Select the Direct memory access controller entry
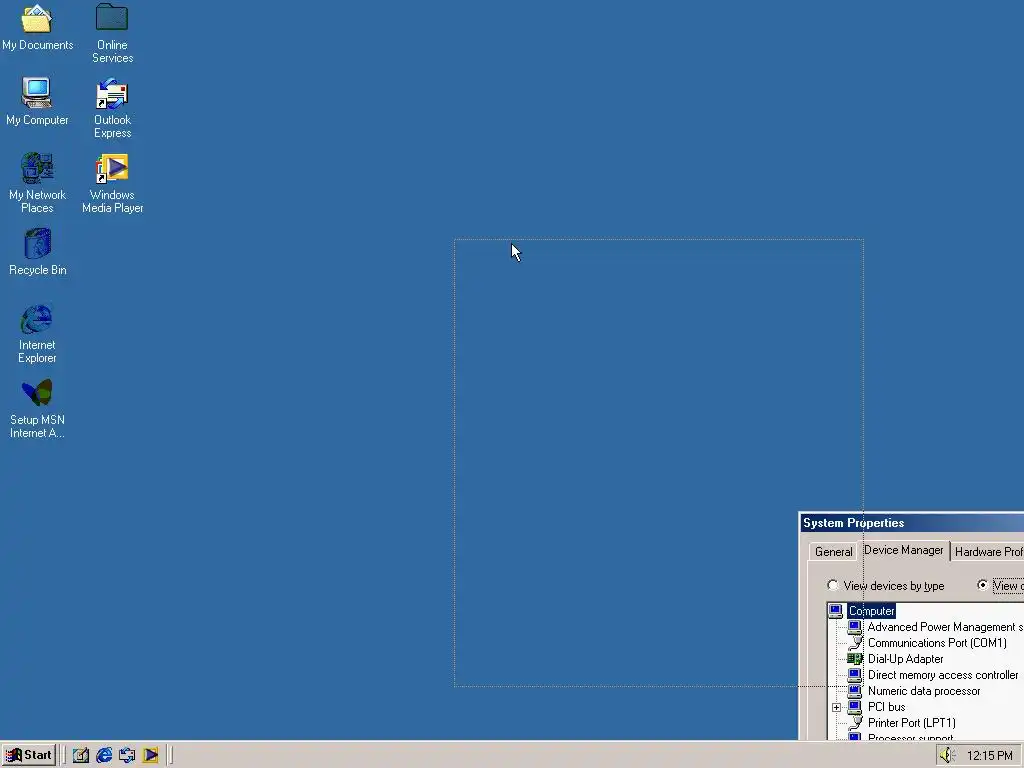 [942, 675]
